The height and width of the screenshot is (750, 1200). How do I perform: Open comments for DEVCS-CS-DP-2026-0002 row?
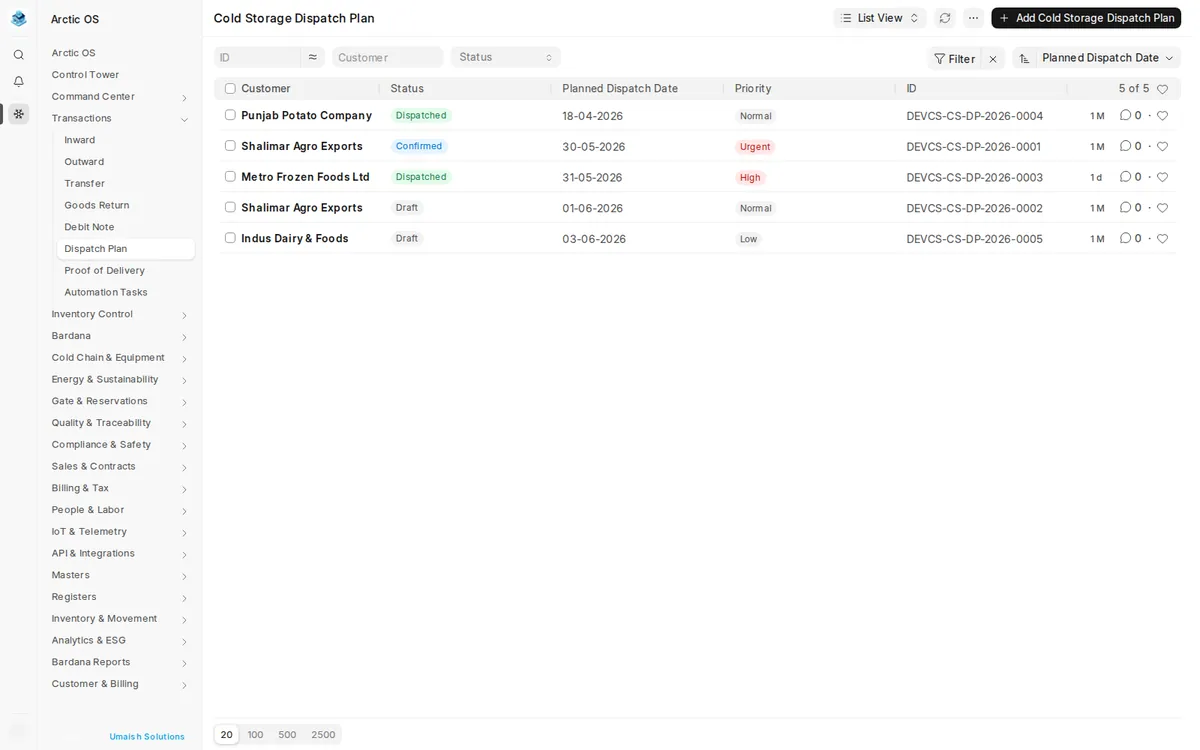[1130, 208]
